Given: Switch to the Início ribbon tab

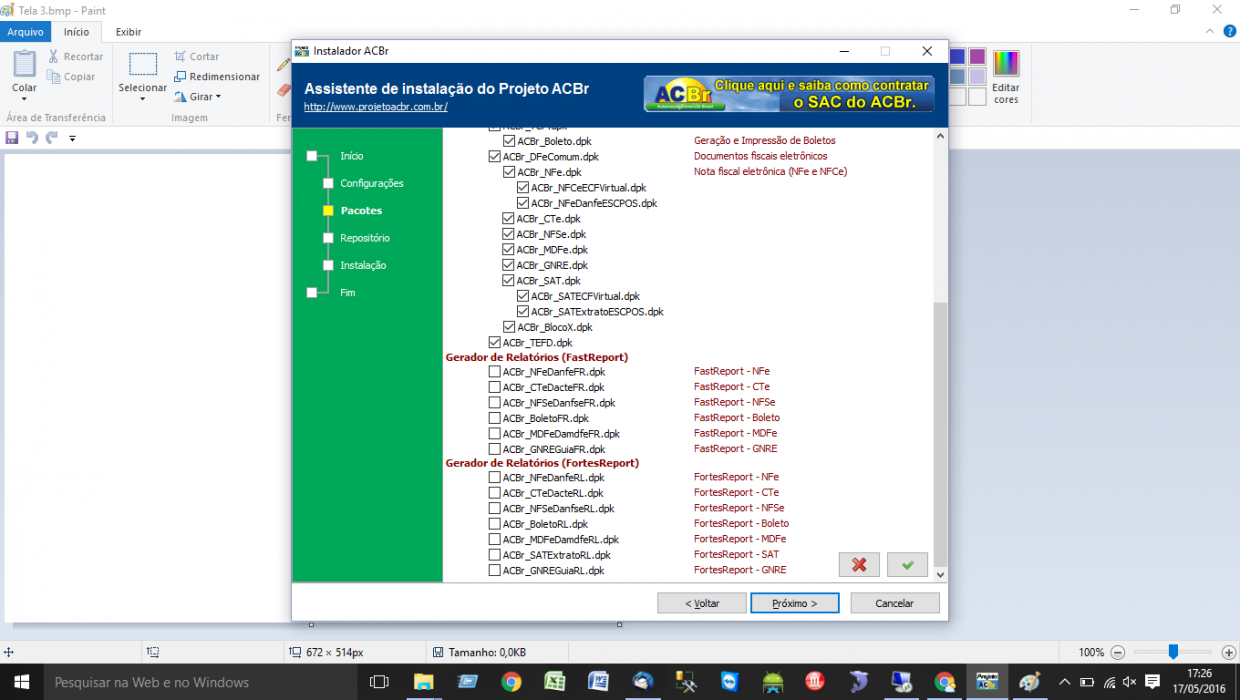Looking at the screenshot, I should click(76, 32).
